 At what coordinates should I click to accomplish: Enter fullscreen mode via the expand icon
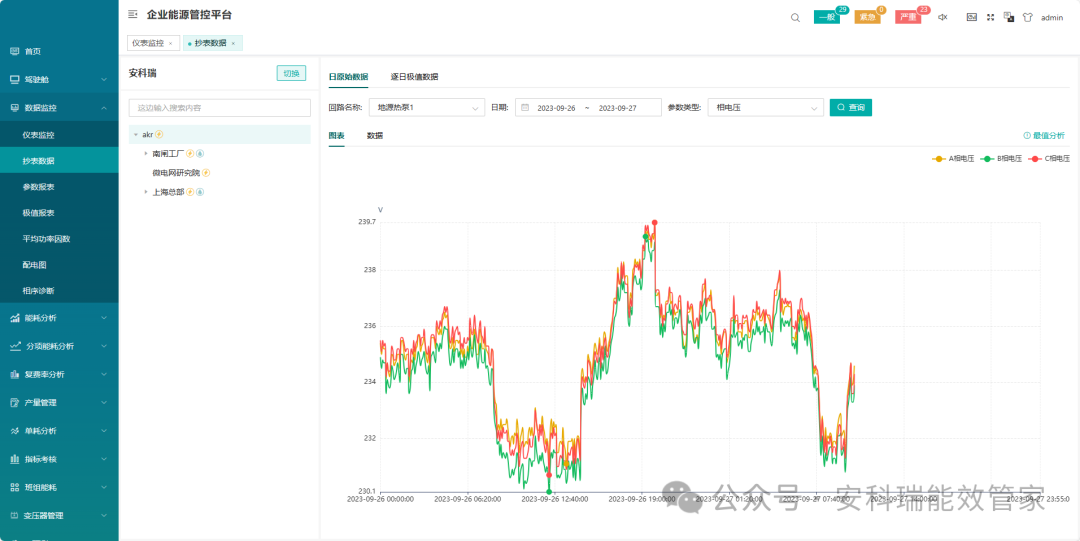(990, 17)
